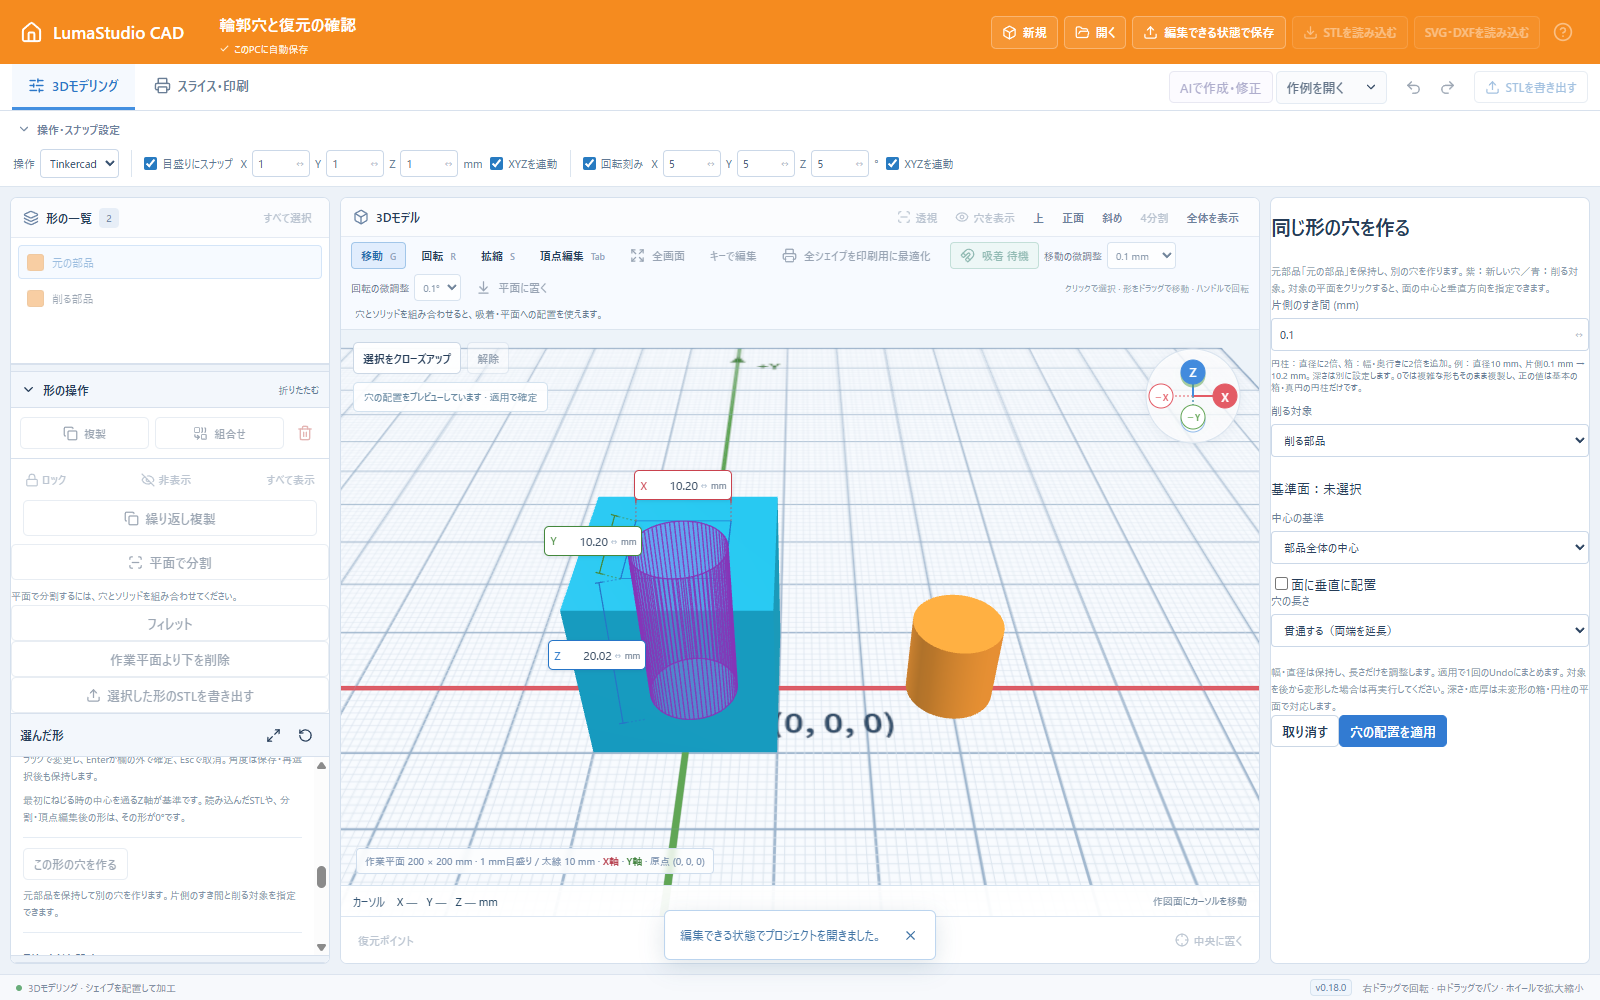Open the Tinkercad operation mode dropdown
The image size is (1600, 1000).
pos(79,164)
